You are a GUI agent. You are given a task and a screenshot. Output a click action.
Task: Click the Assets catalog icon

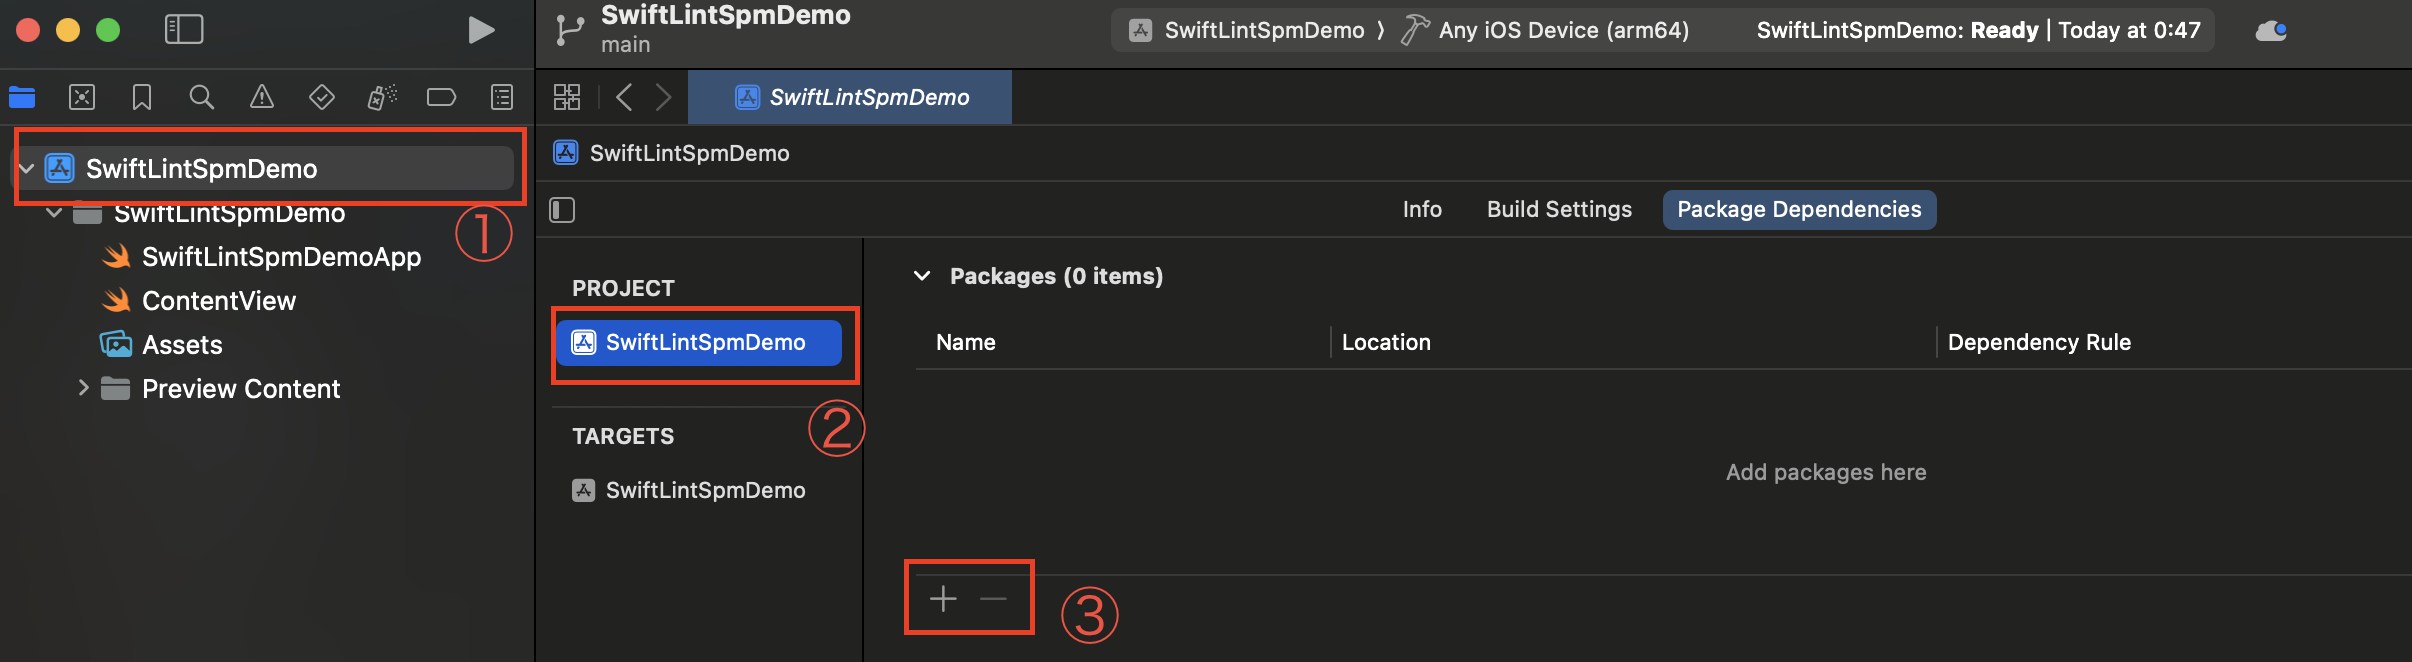[116, 344]
